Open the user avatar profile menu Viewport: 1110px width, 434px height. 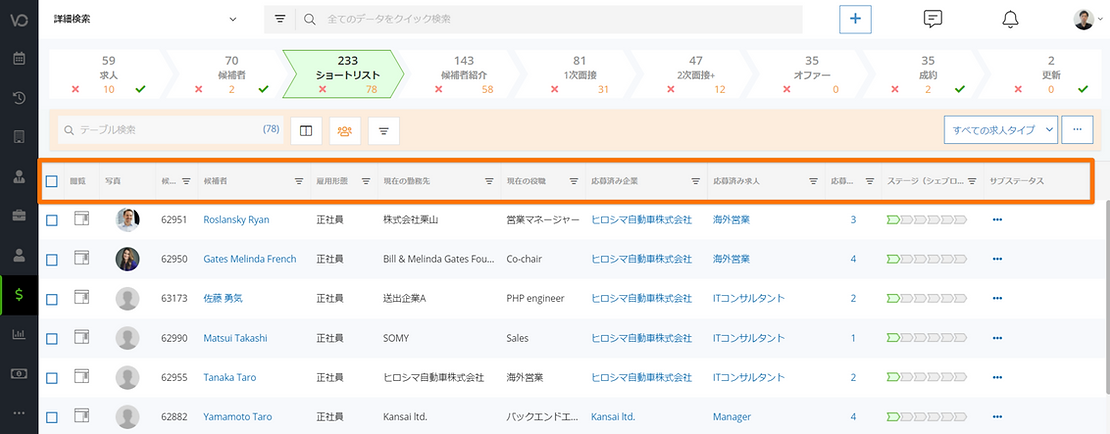(x=1088, y=20)
